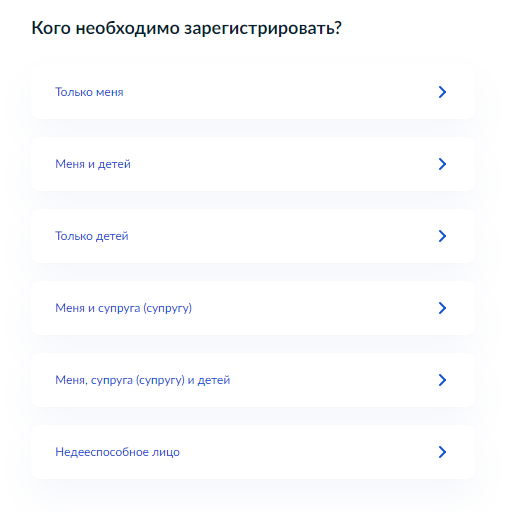Click the arrow icon for Меня и детей

pyautogui.click(x=442, y=164)
